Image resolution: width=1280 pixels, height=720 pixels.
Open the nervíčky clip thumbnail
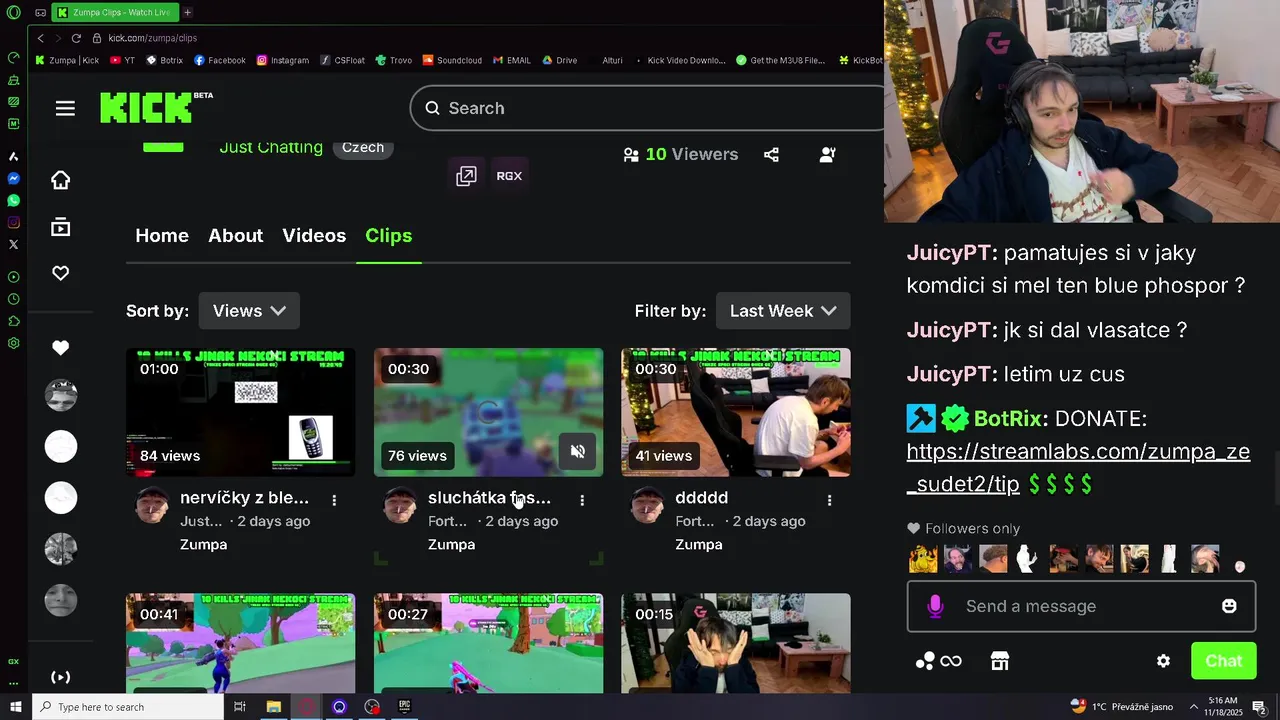pos(241,412)
